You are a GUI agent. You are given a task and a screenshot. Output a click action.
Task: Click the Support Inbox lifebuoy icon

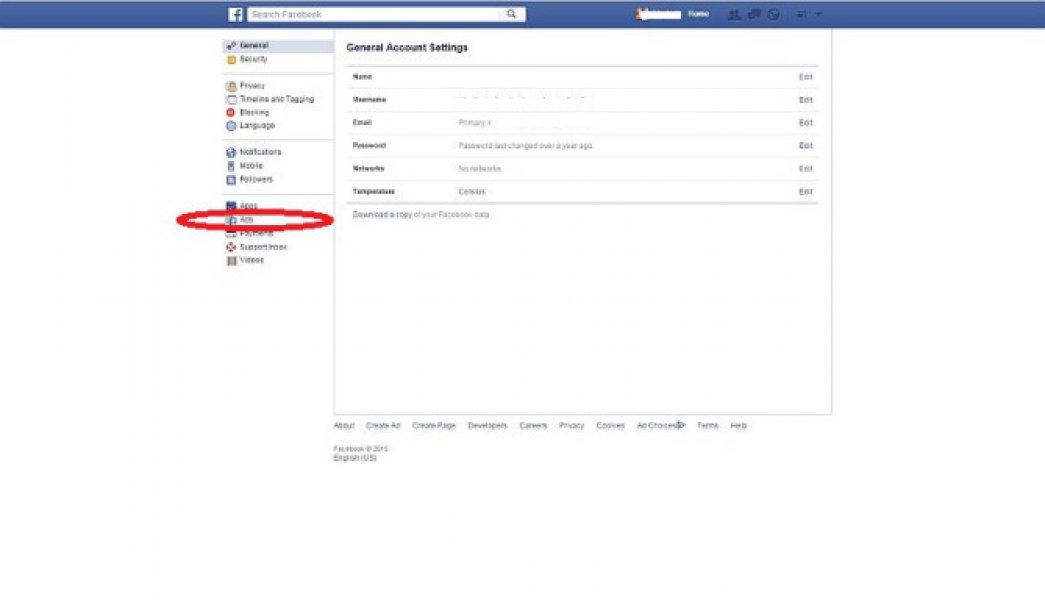(x=231, y=247)
